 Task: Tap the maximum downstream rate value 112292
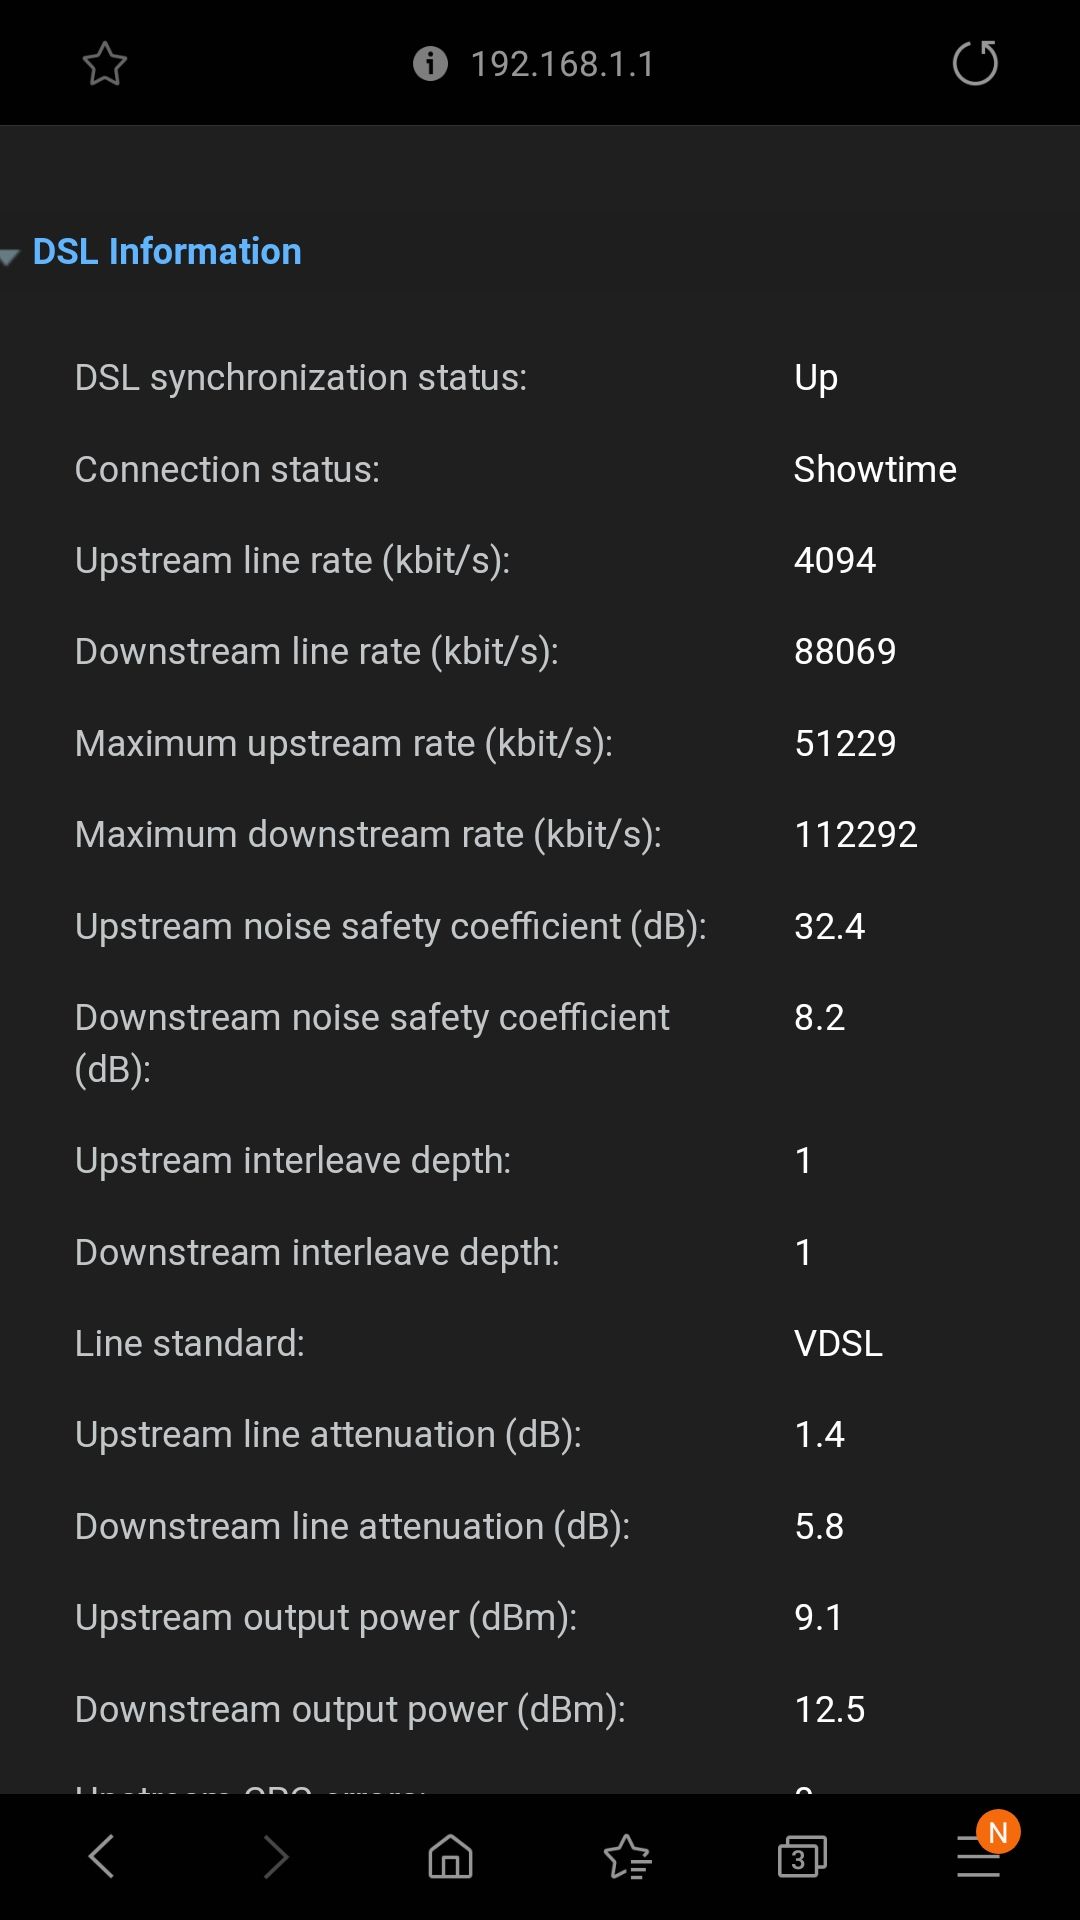click(x=856, y=834)
